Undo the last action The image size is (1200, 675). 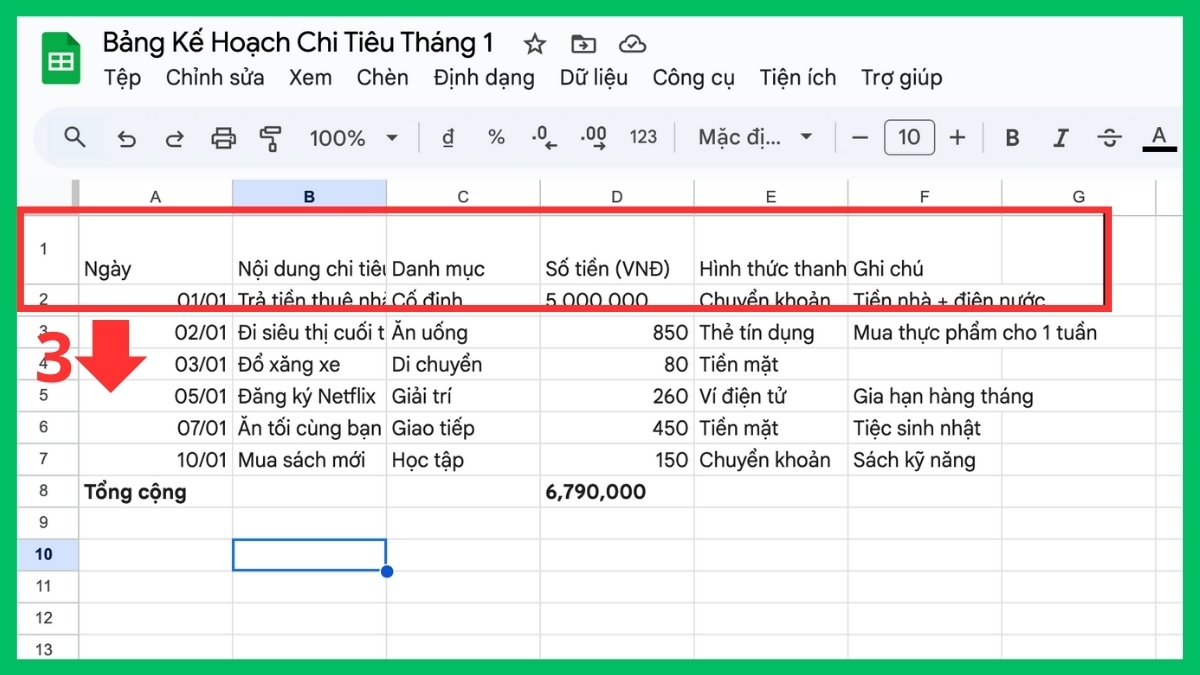coord(126,137)
